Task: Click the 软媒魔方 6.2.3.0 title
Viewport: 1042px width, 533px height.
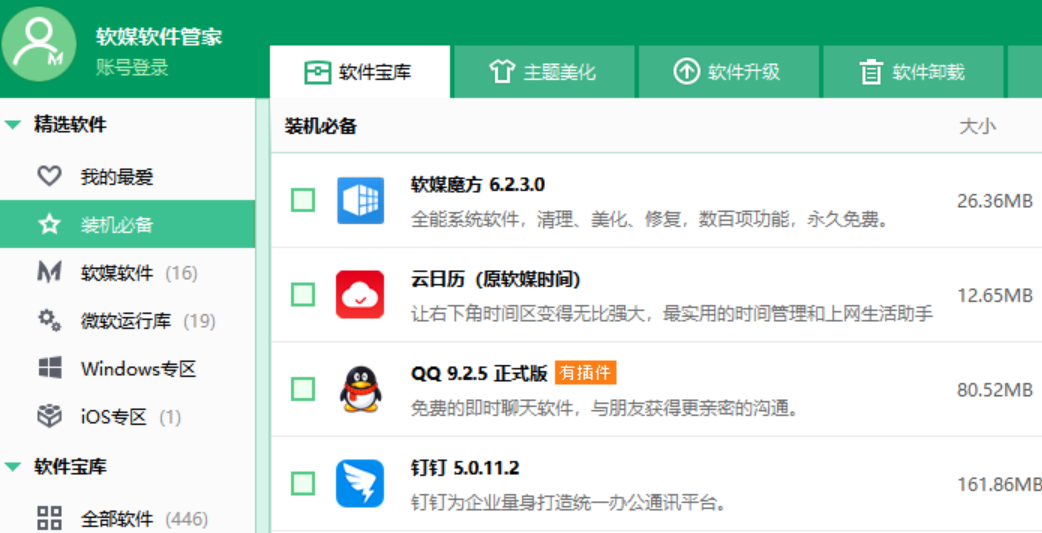Action: click(478, 184)
